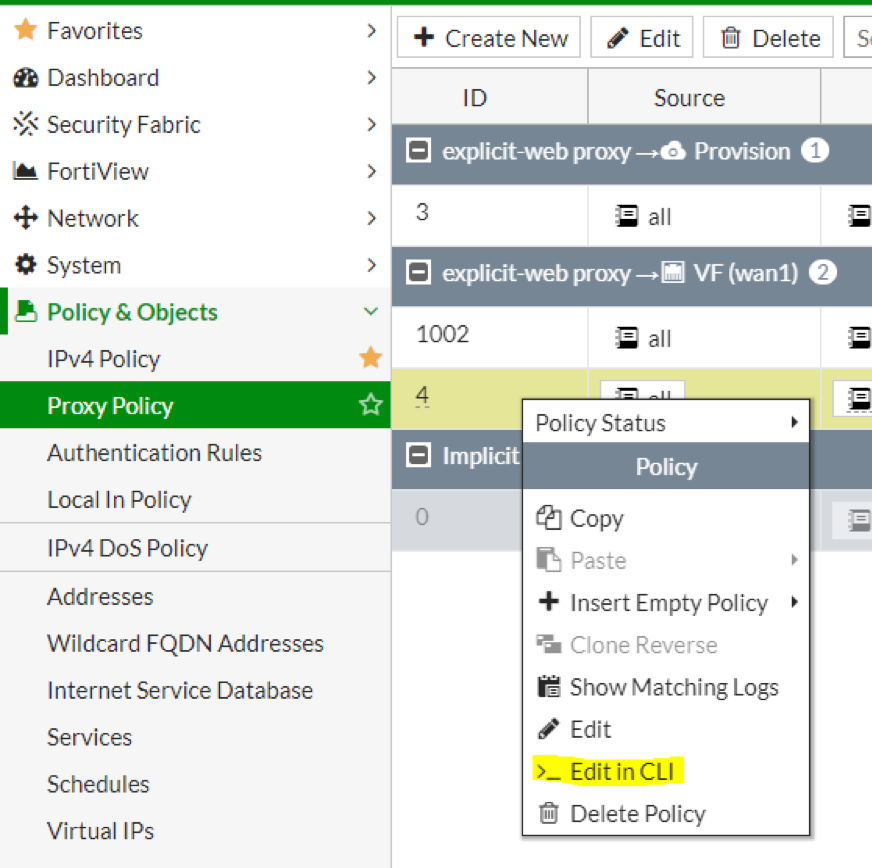Screen dimensions: 872x868
Task: Open the Services page
Action: 195,737
